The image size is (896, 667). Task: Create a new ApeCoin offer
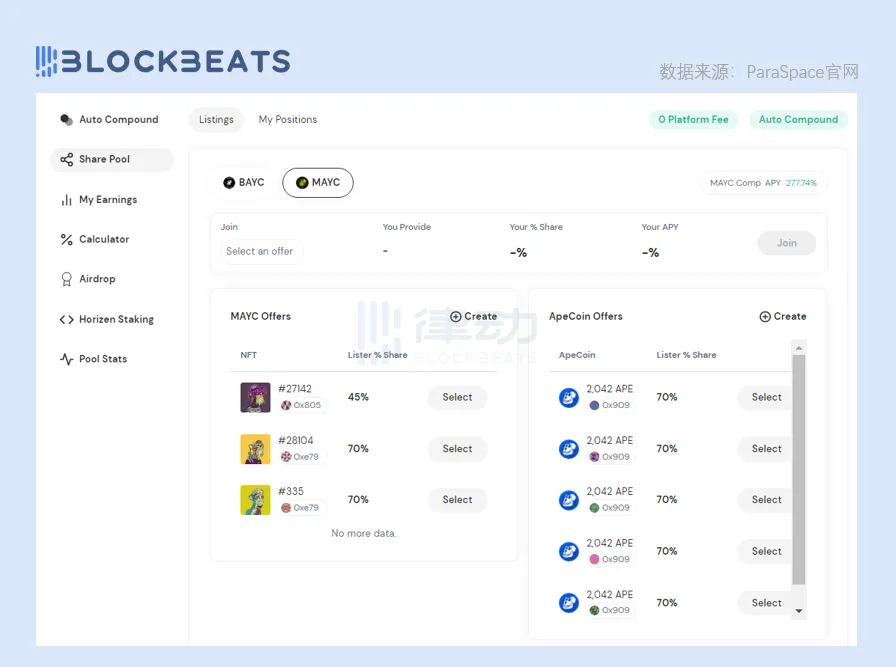click(782, 317)
